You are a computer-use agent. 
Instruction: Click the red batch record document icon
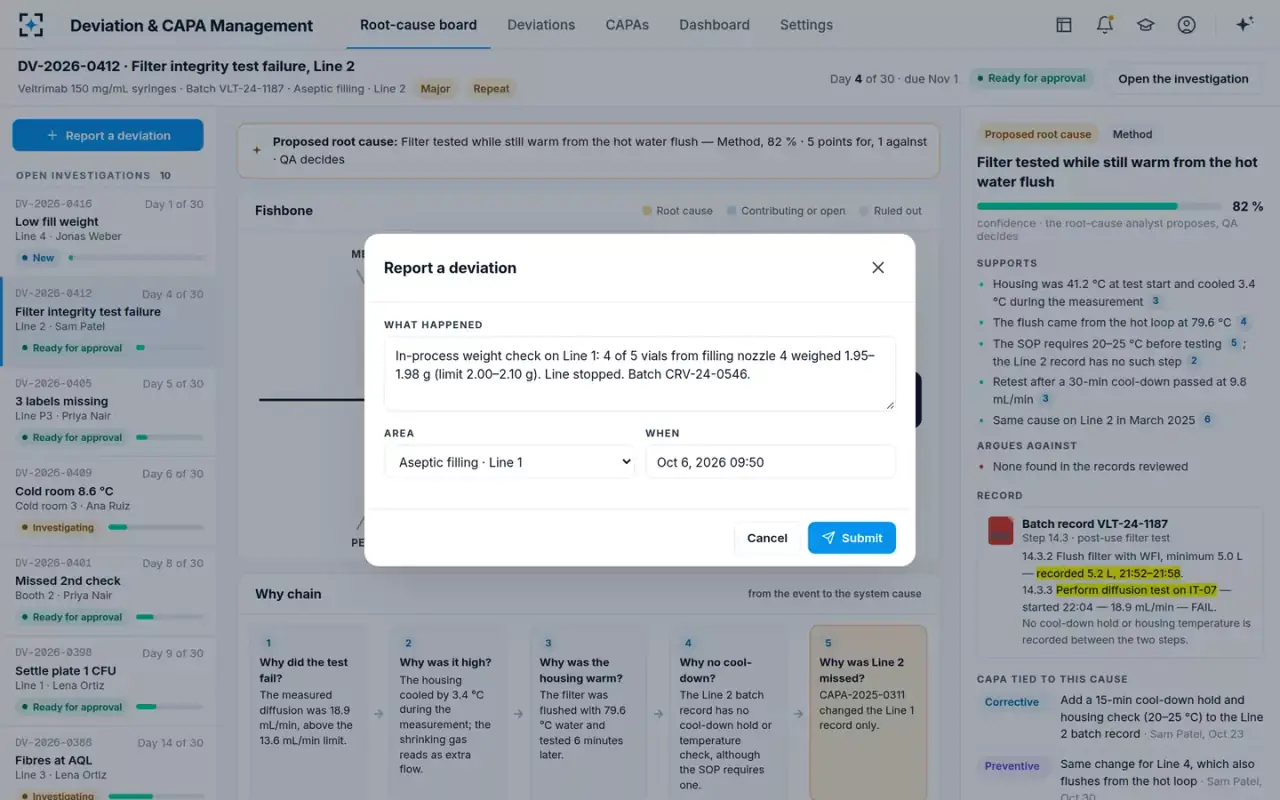[1001, 530]
